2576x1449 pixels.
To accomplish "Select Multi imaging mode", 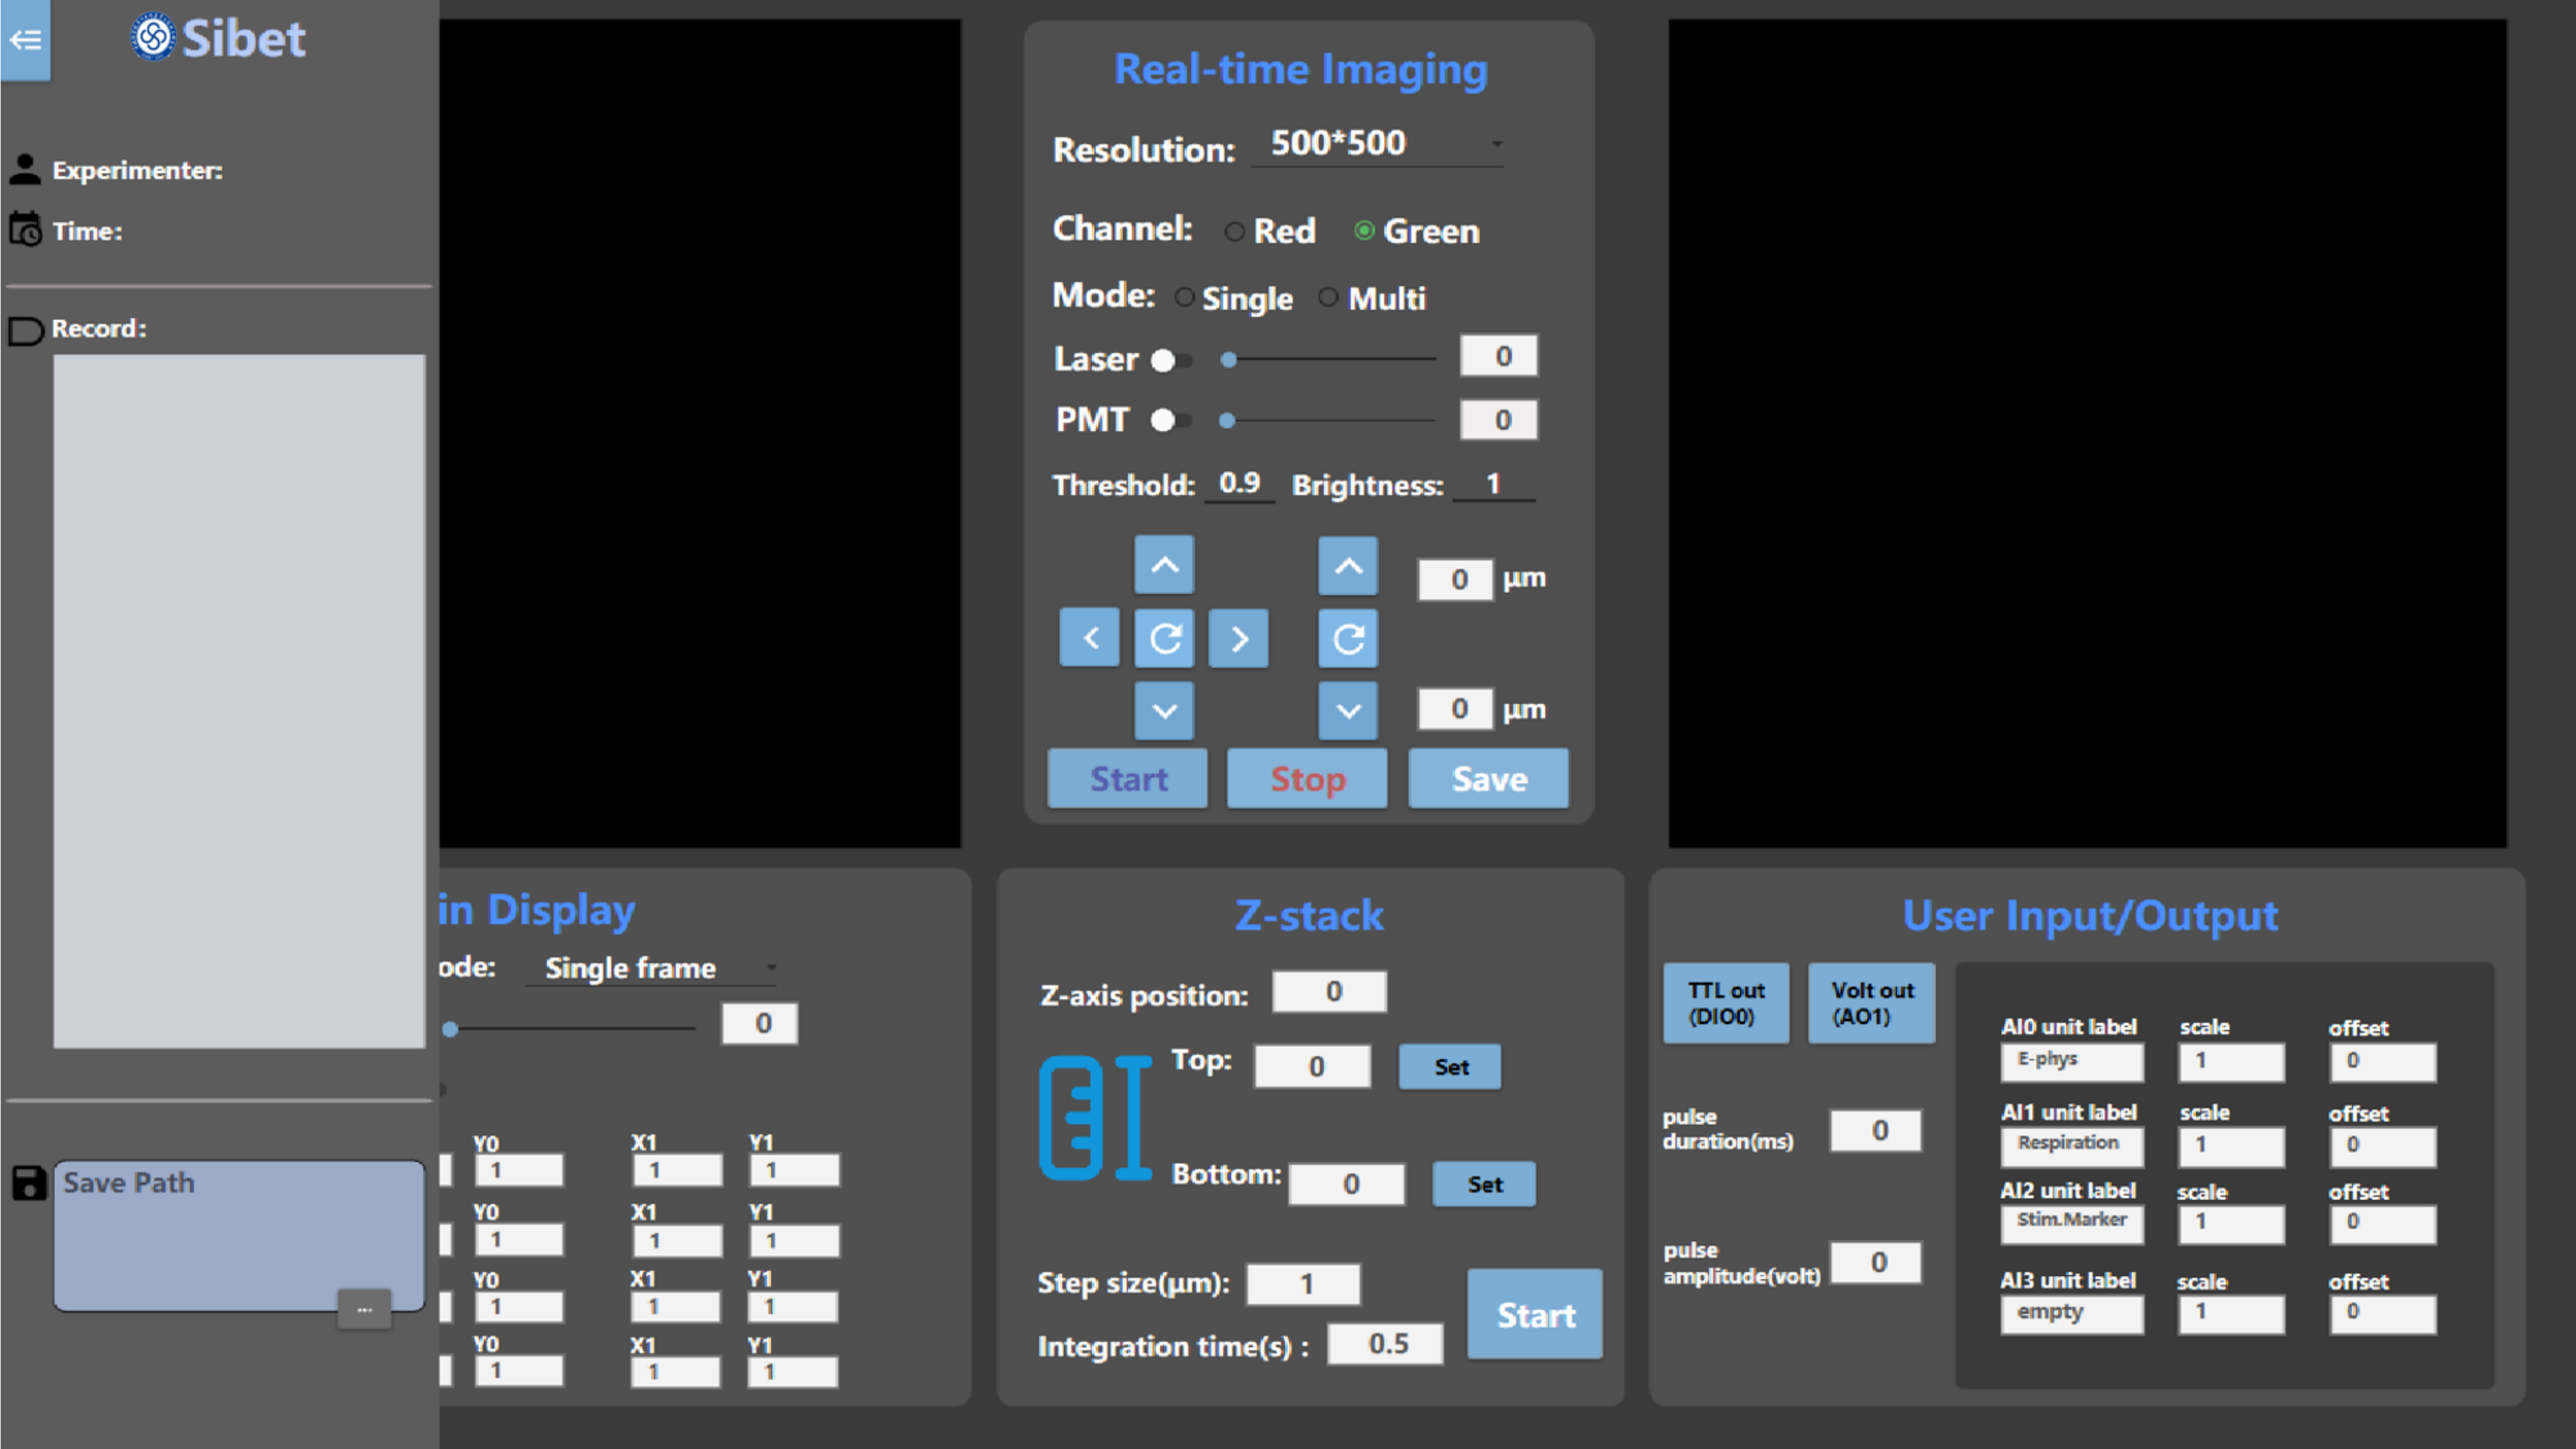I will [1328, 298].
